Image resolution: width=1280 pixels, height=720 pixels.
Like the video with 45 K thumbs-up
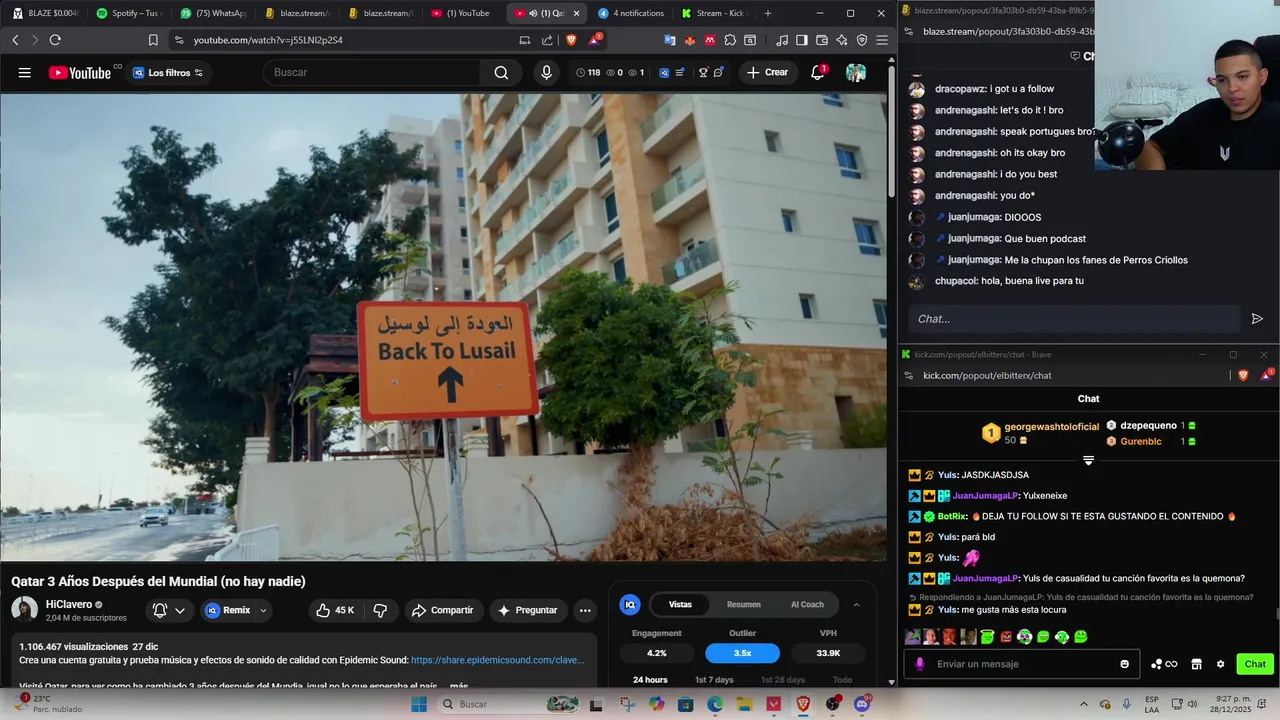coord(334,610)
